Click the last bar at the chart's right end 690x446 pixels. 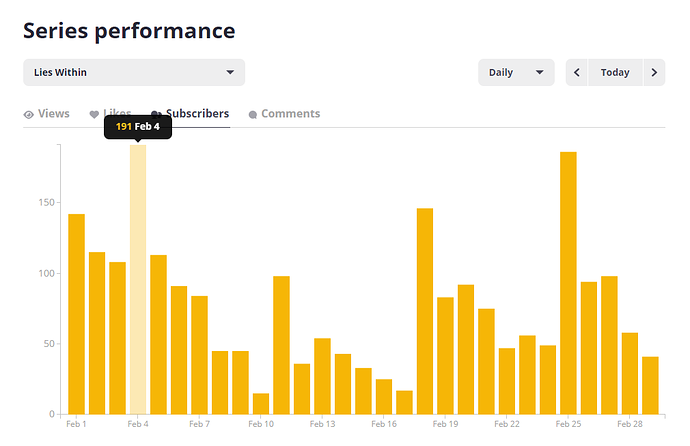650,385
